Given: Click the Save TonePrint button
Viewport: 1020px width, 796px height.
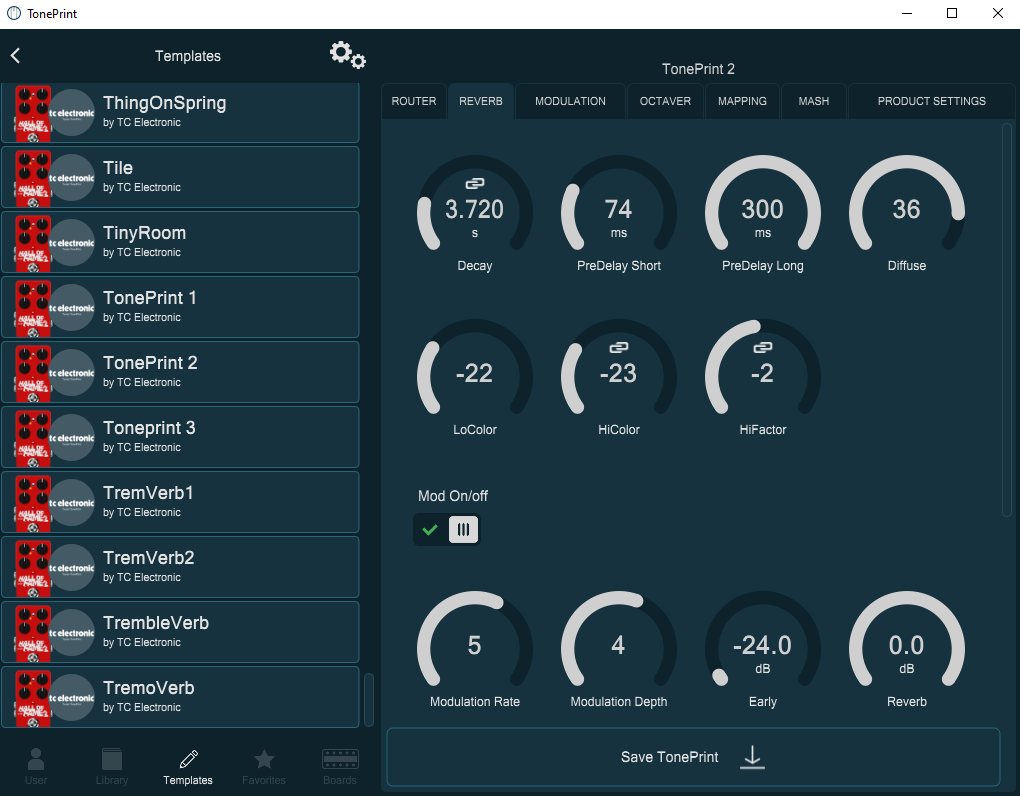Looking at the screenshot, I should tap(693, 757).
